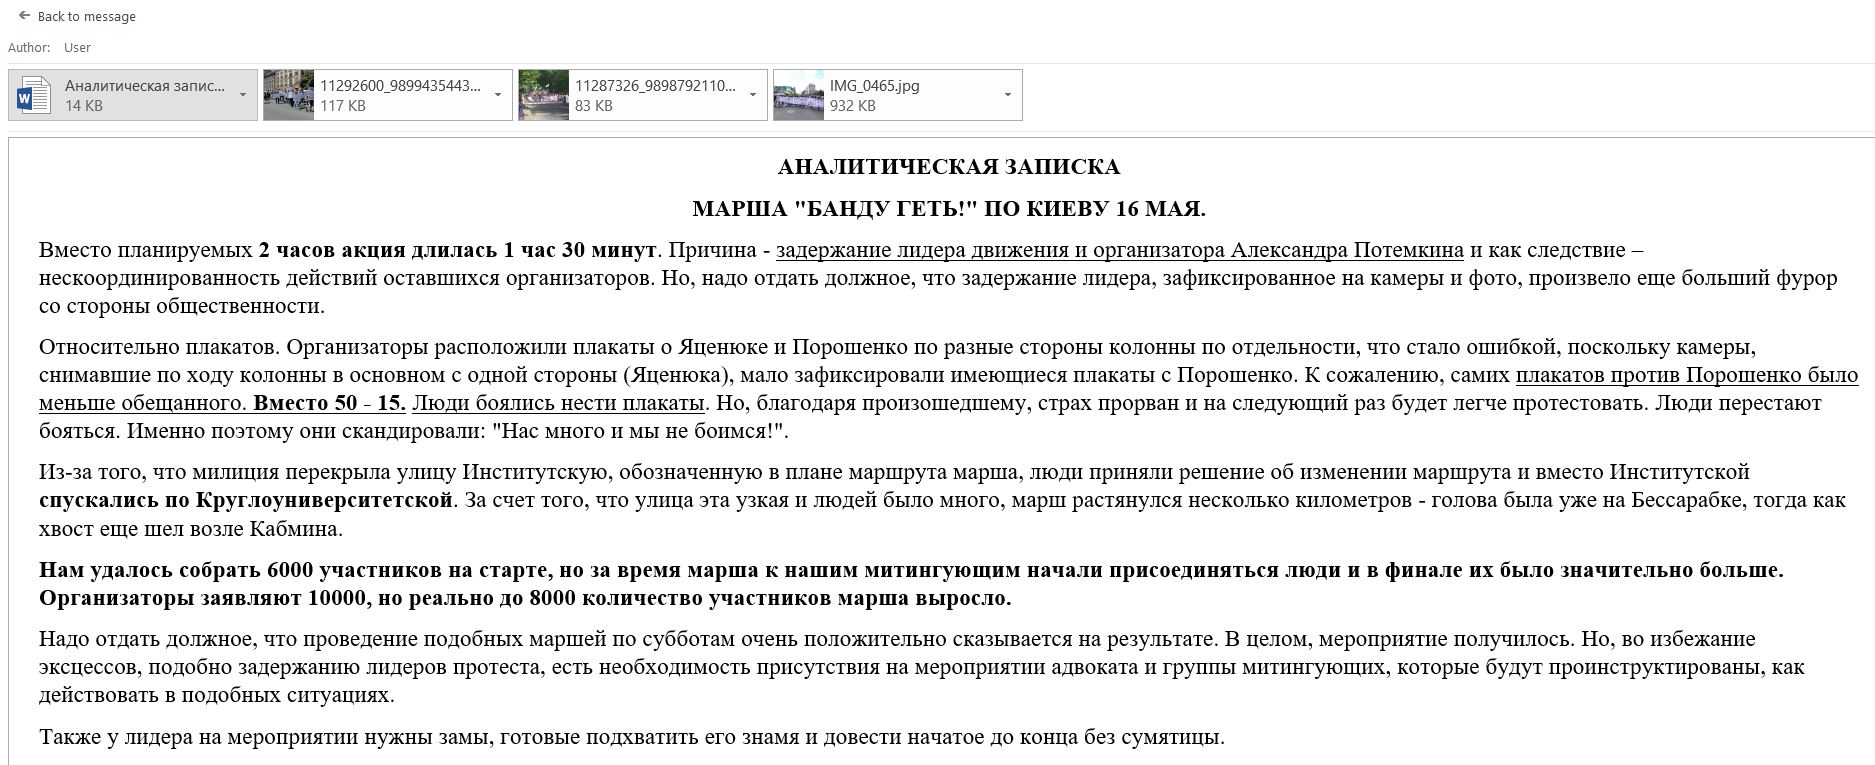This screenshot has width=1875, height=765.
Task: Click underlined 'Люди боялись нести плакаты' text
Action: tap(558, 404)
